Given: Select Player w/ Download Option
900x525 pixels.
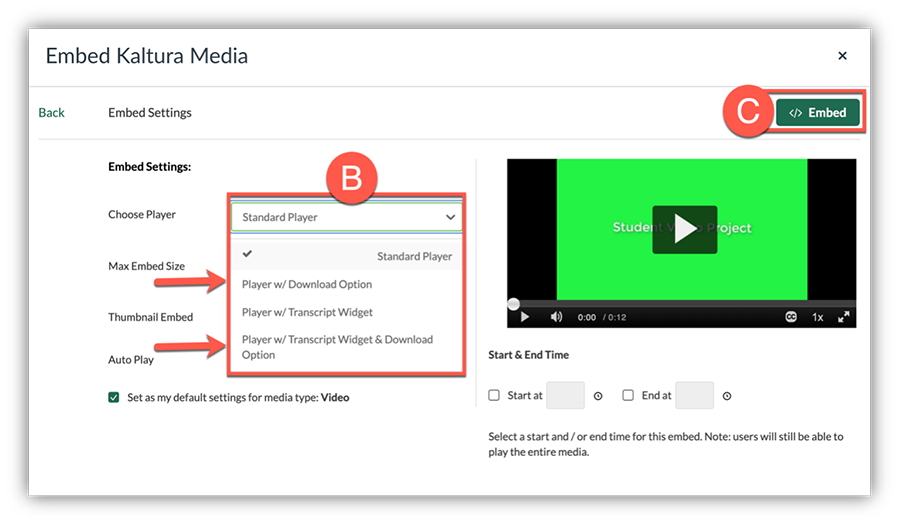Looking at the screenshot, I should tap(307, 284).
